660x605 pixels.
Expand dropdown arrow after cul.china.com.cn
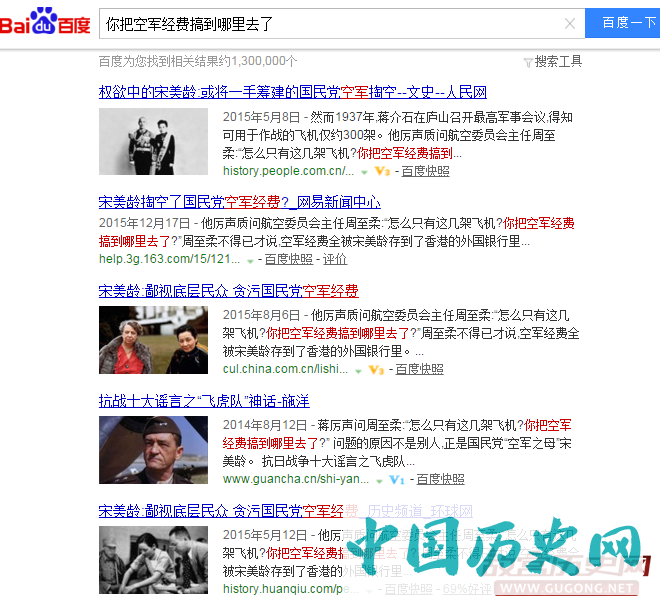(358, 371)
